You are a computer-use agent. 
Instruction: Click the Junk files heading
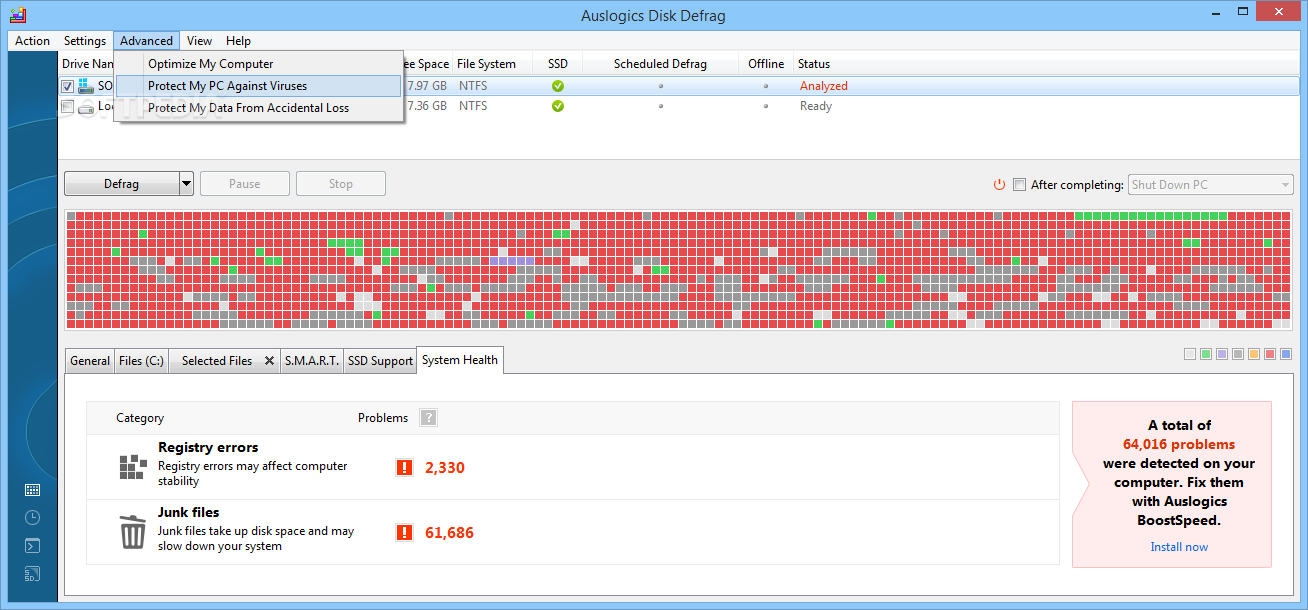click(x=189, y=512)
